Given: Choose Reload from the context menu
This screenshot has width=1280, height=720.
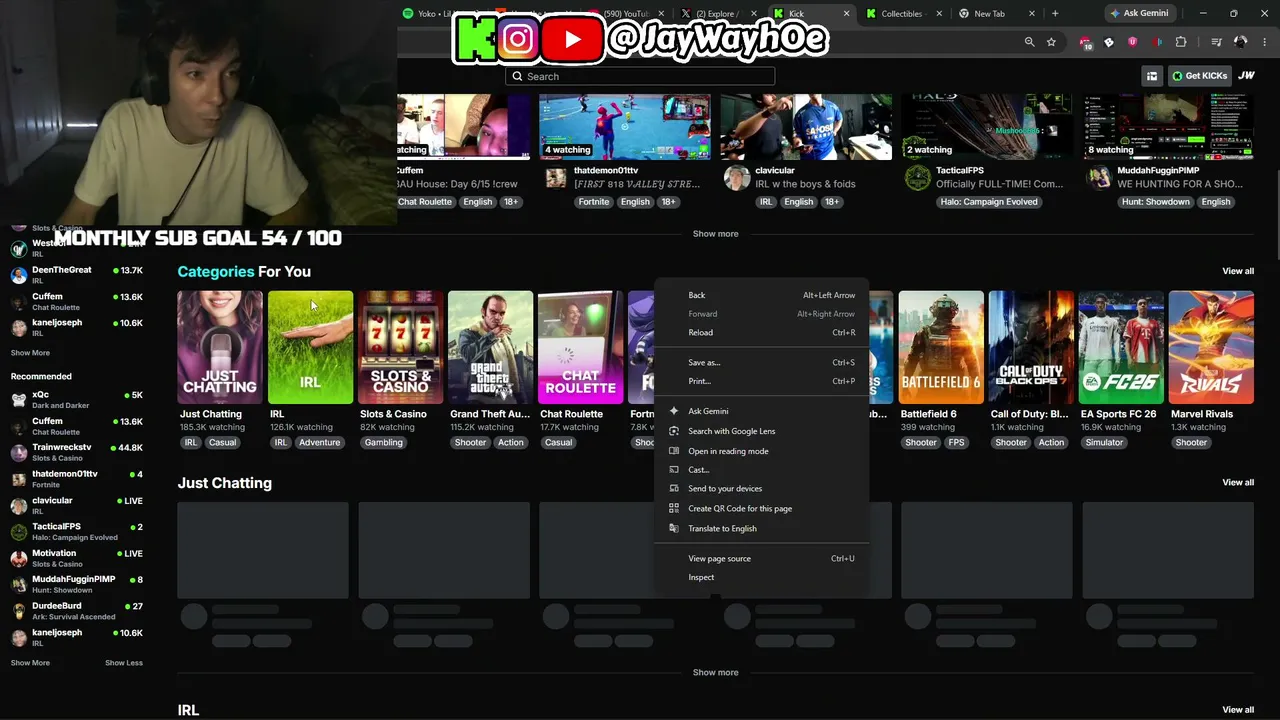Looking at the screenshot, I should tap(762, 333).
